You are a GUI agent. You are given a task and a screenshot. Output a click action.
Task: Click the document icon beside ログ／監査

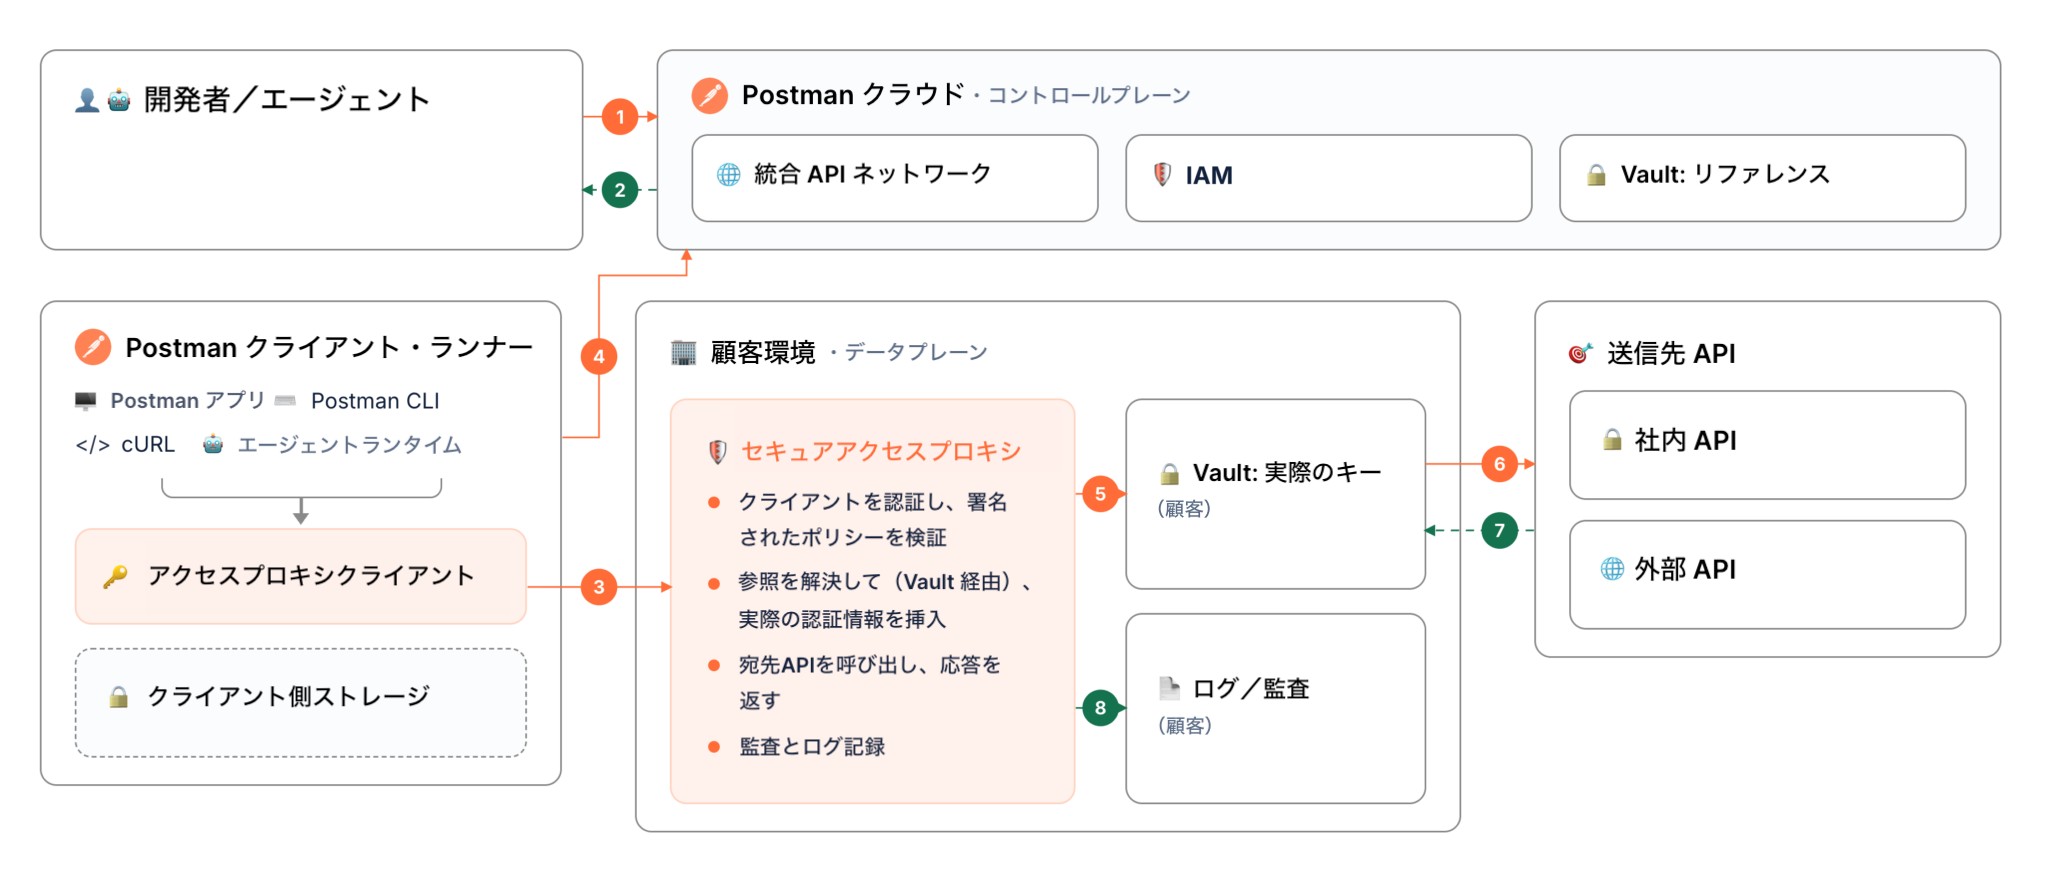point(1169,688)
